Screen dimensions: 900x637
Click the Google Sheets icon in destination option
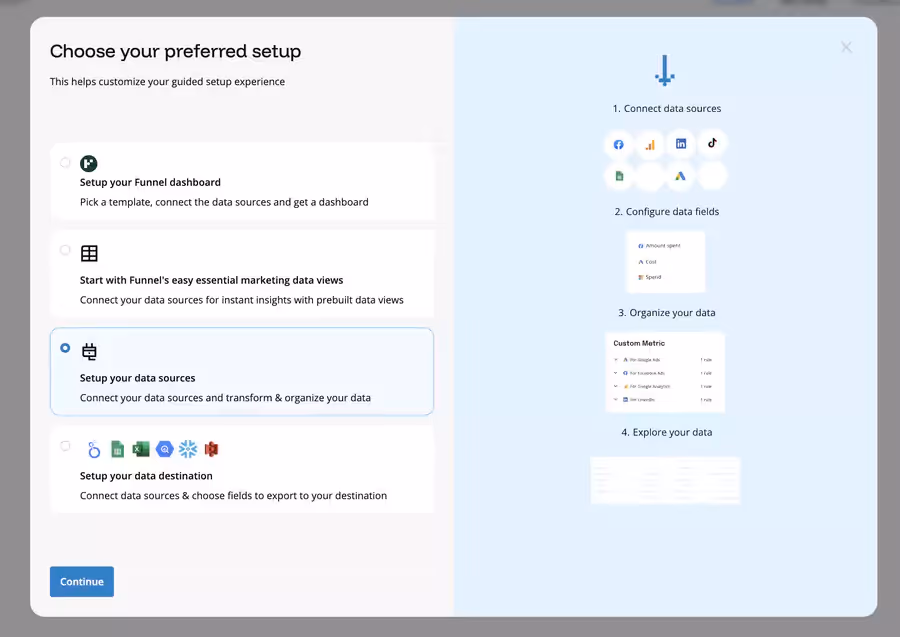point(118,449)
